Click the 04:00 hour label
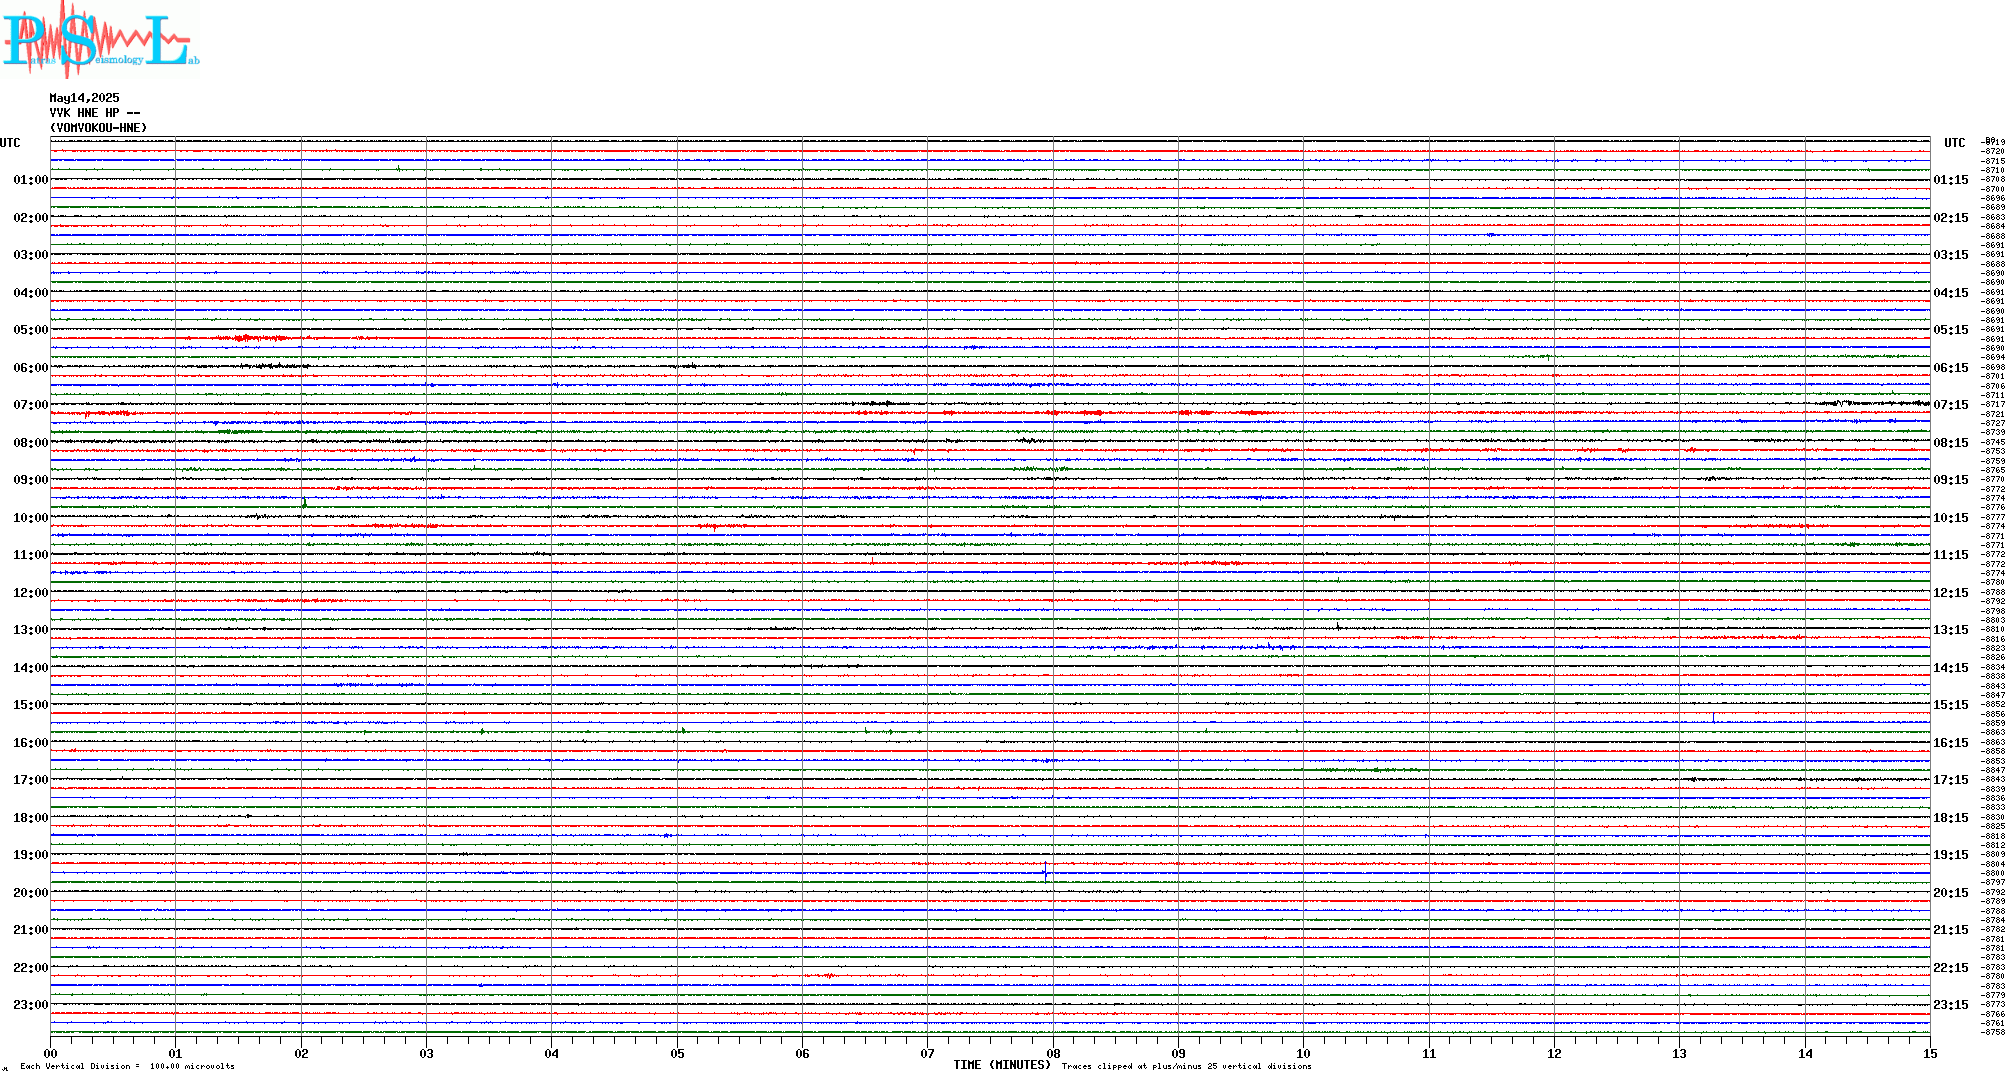Screen dimensions: 2010x1080 31,293
